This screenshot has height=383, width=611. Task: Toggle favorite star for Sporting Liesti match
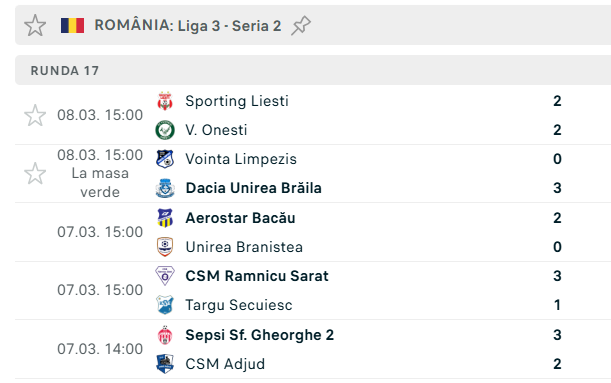click(35, 115)
